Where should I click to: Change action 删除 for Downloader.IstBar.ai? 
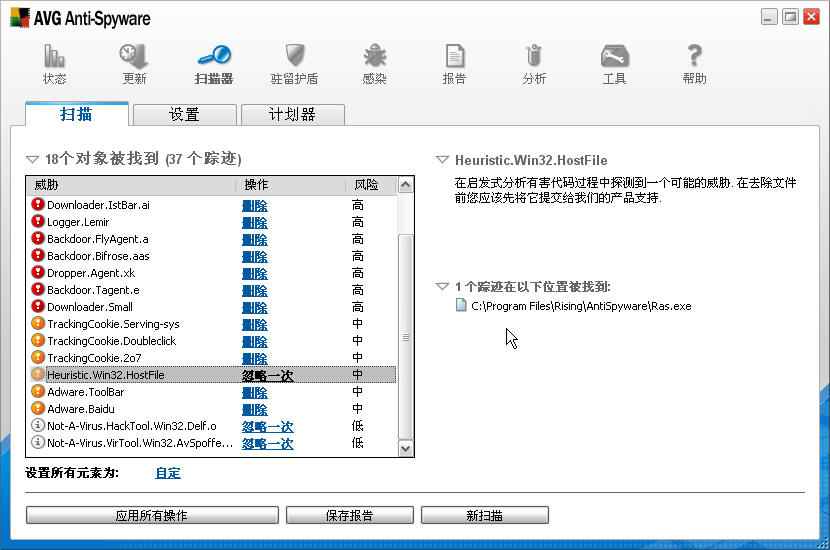(255, 205)
